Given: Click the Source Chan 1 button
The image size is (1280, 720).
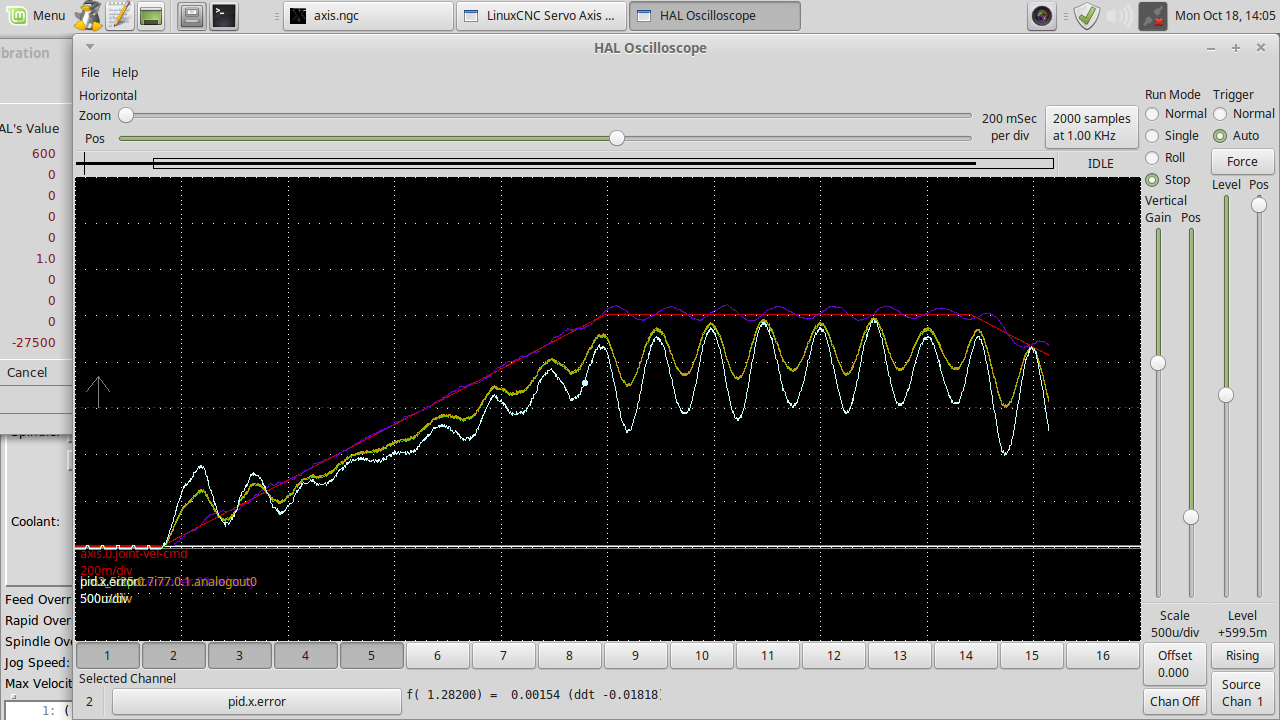Looking at the screenshot, I should click(x=1242, y=693).
